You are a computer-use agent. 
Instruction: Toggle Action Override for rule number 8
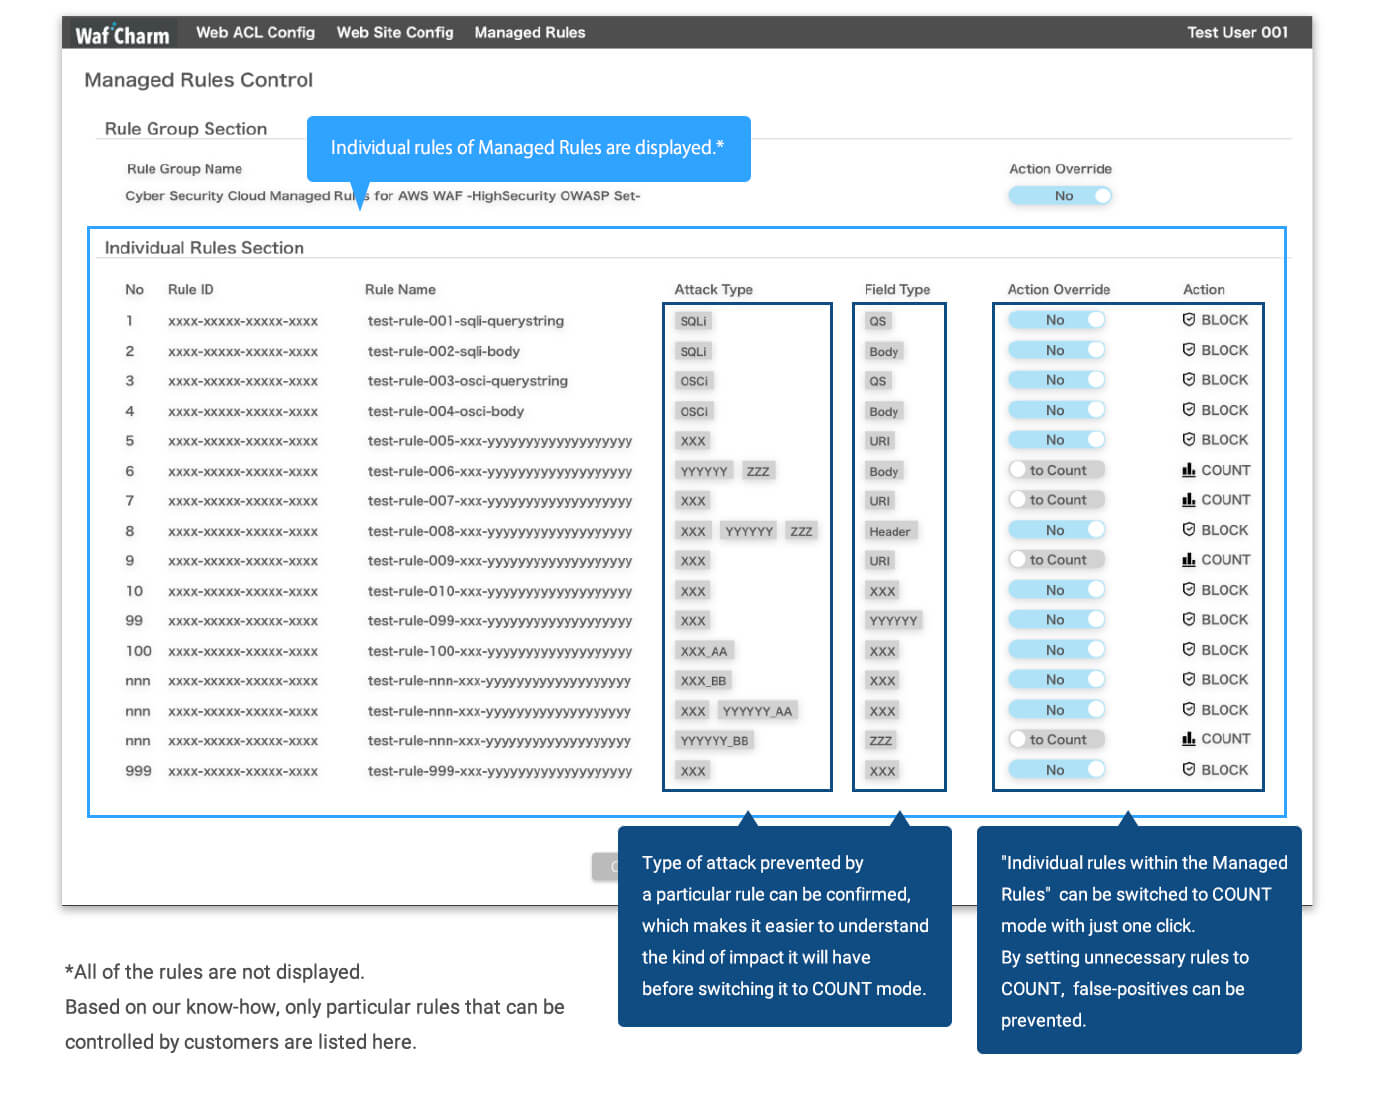[1056, 530]
